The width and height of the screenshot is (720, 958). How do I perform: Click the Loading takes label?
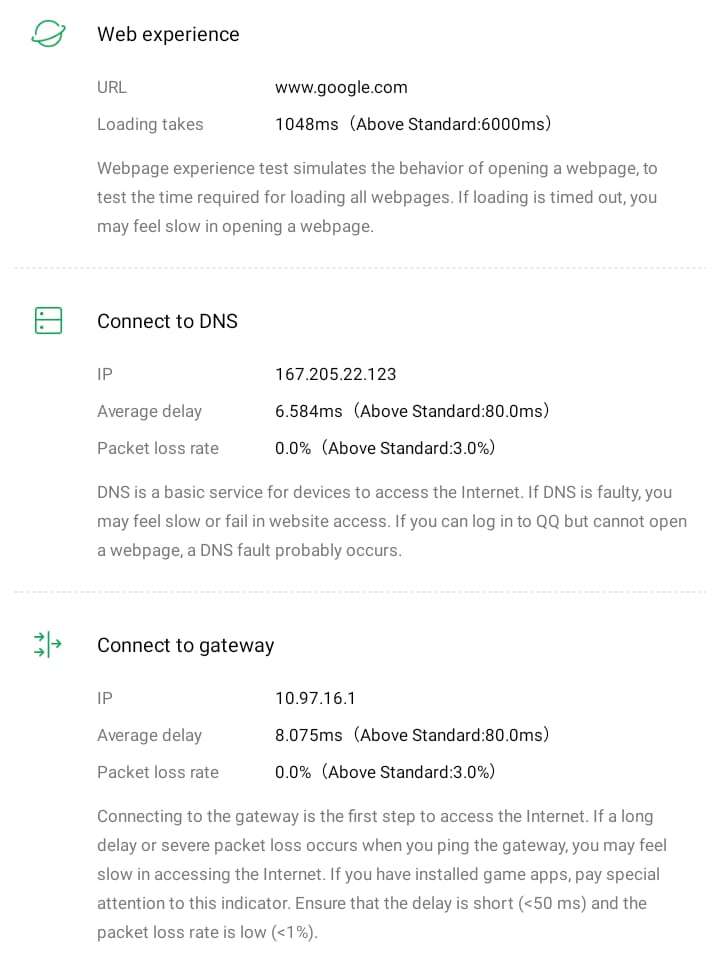click(150, 124)
